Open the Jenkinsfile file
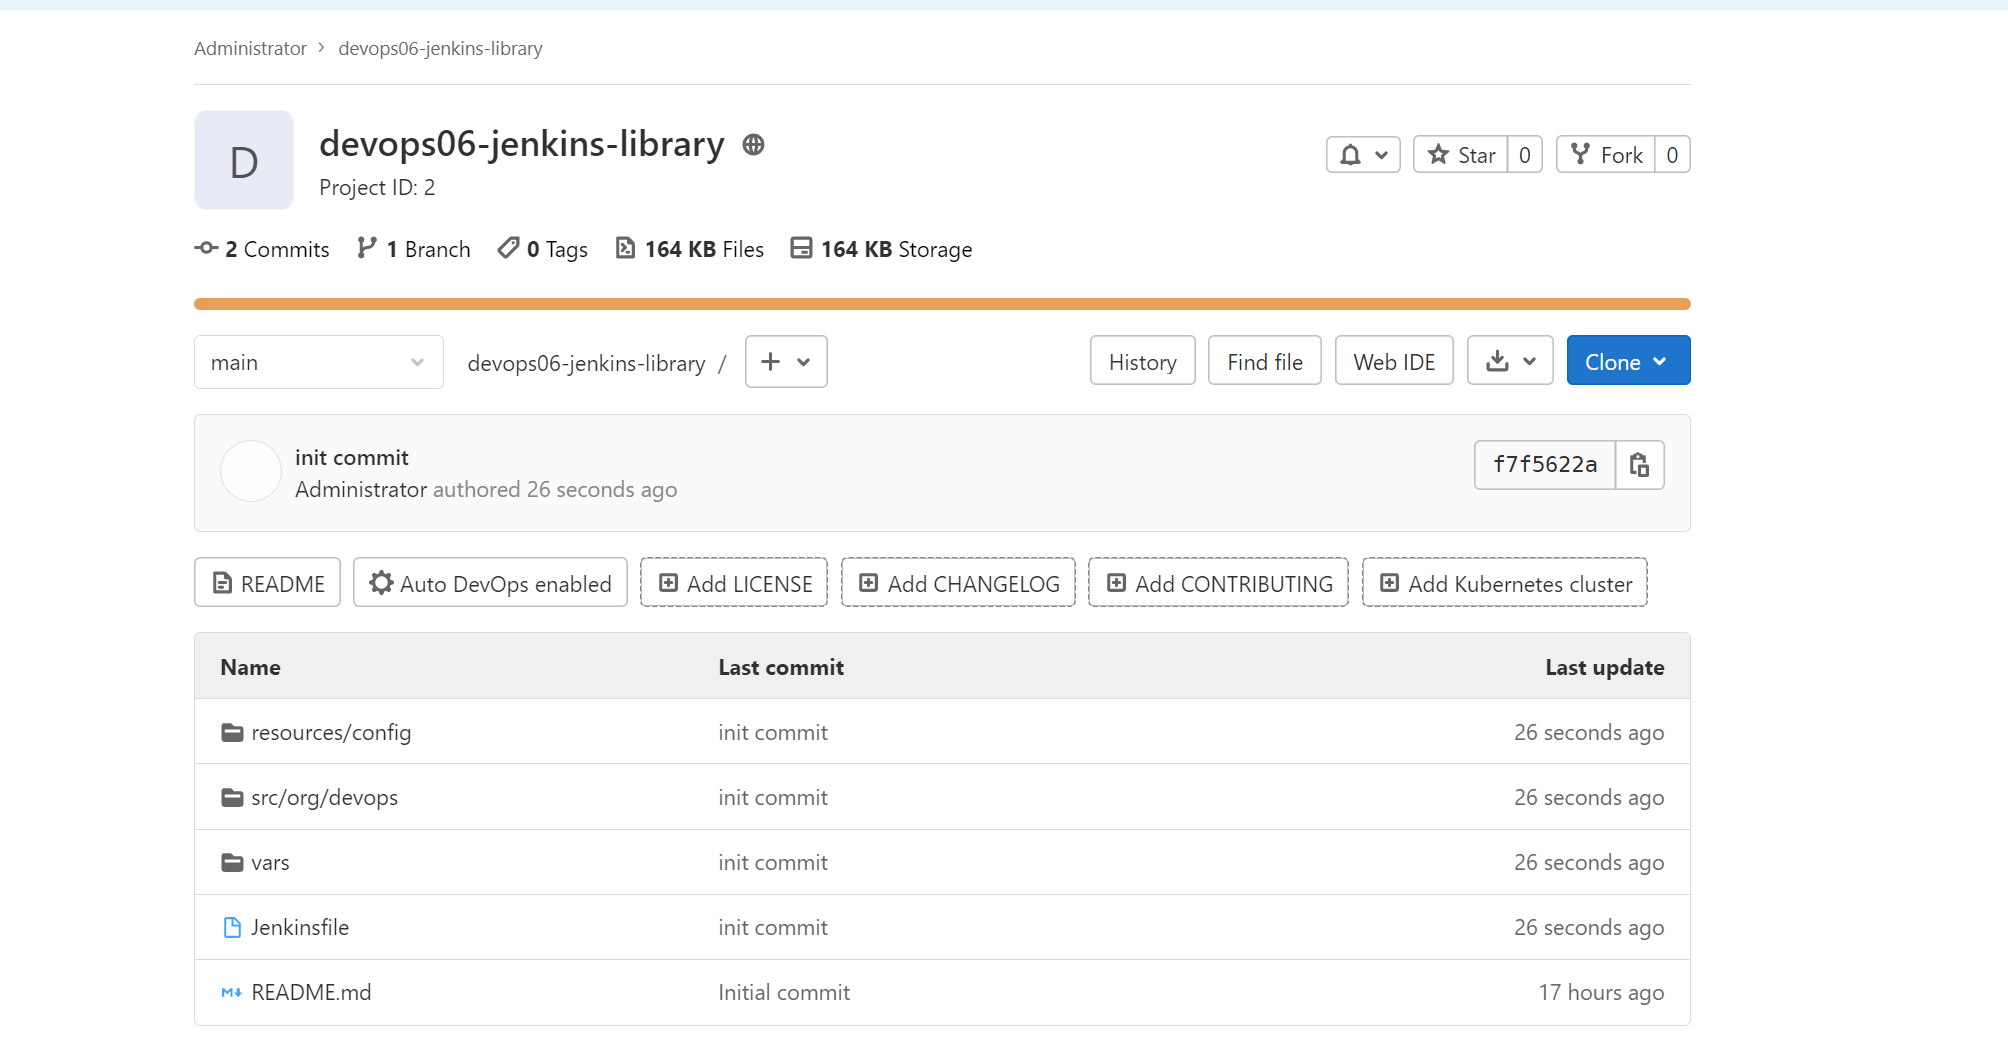Screen dimensions: 2008x1049 [x=300, y=927]
